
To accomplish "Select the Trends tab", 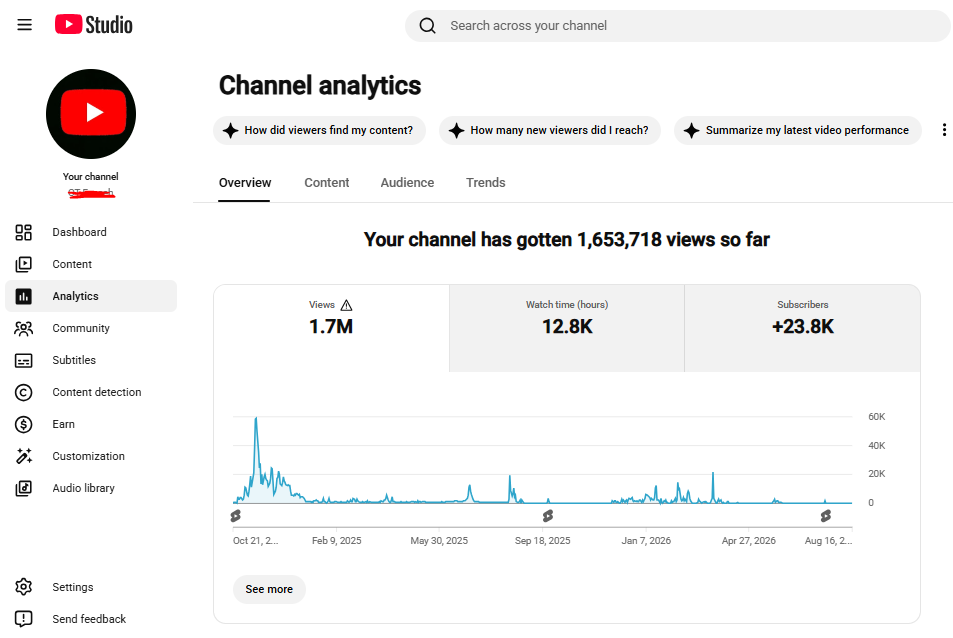I will [486, 183].
